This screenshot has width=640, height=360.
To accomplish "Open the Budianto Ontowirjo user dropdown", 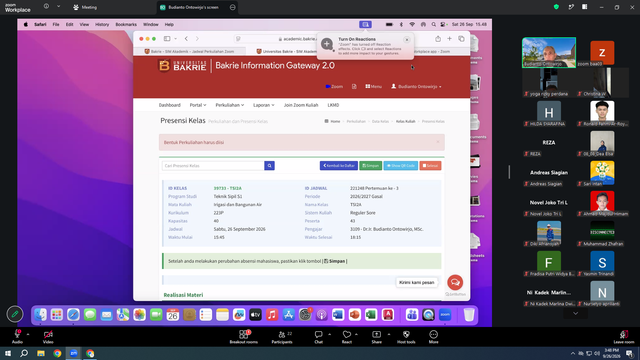I will [x=416, y=87].
